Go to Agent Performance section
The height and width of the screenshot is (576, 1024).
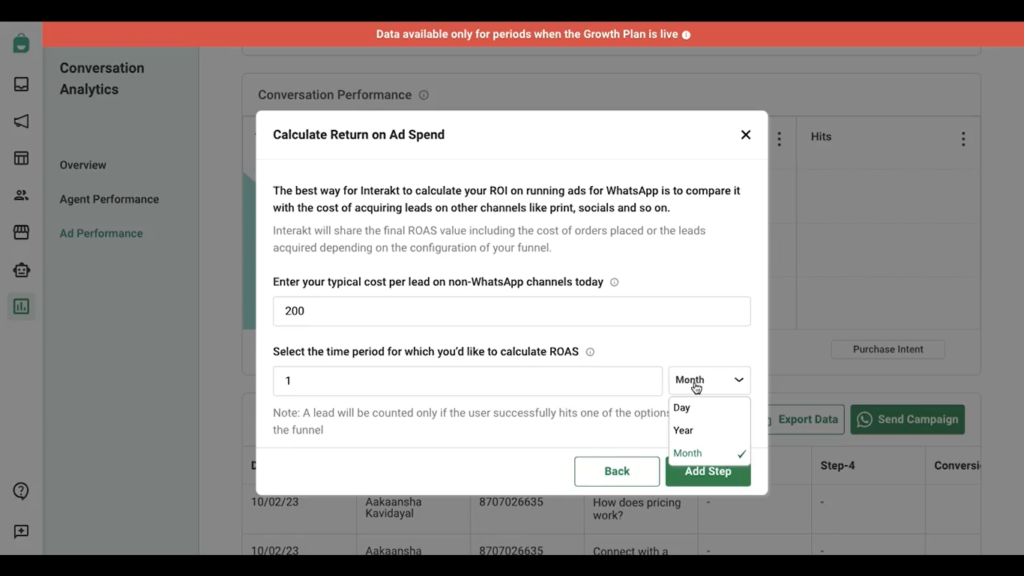(x=109, y=199)
